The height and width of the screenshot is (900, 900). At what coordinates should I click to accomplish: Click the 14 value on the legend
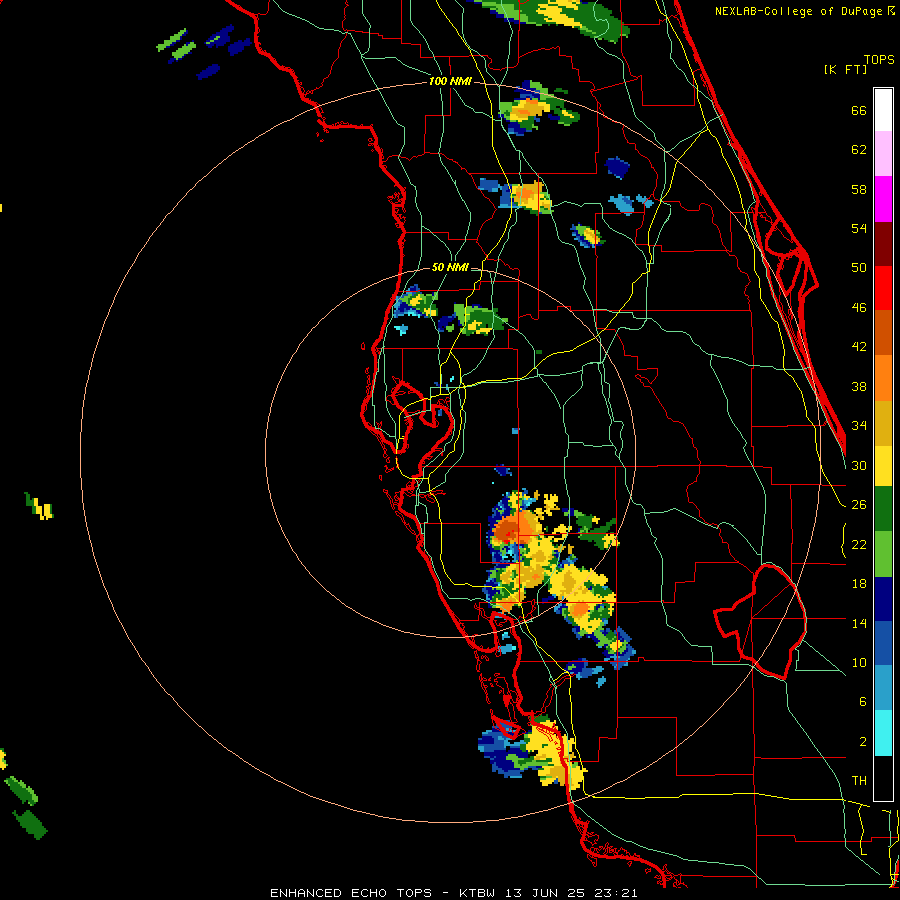coord(859,623)
